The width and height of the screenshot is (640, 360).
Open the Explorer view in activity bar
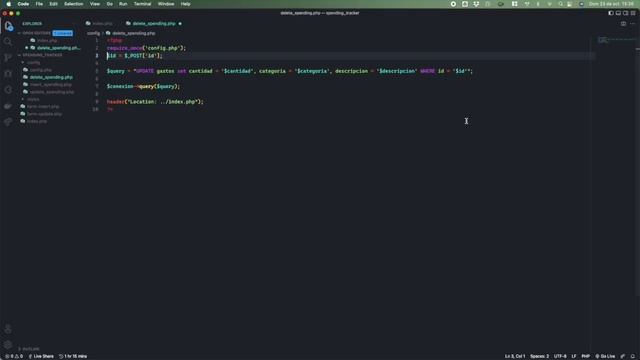pyautogui.click(x=9, y=27)
